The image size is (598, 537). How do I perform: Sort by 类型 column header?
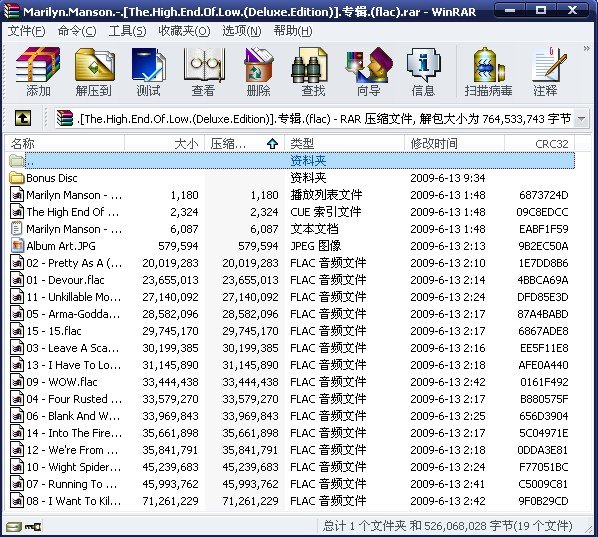(x=344, y=143)
